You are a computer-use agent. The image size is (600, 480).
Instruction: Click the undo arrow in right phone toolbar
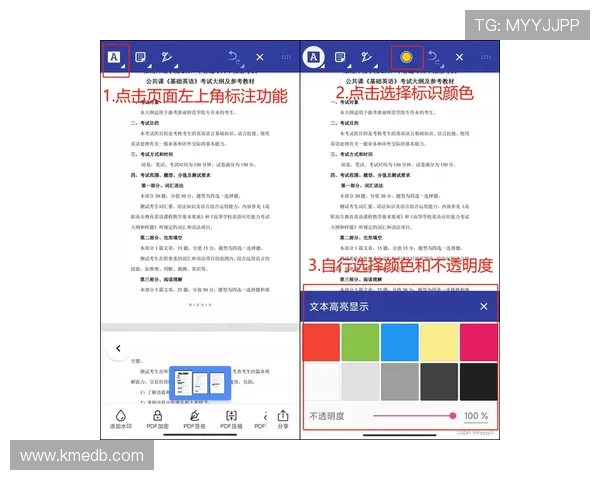(433, 57)
